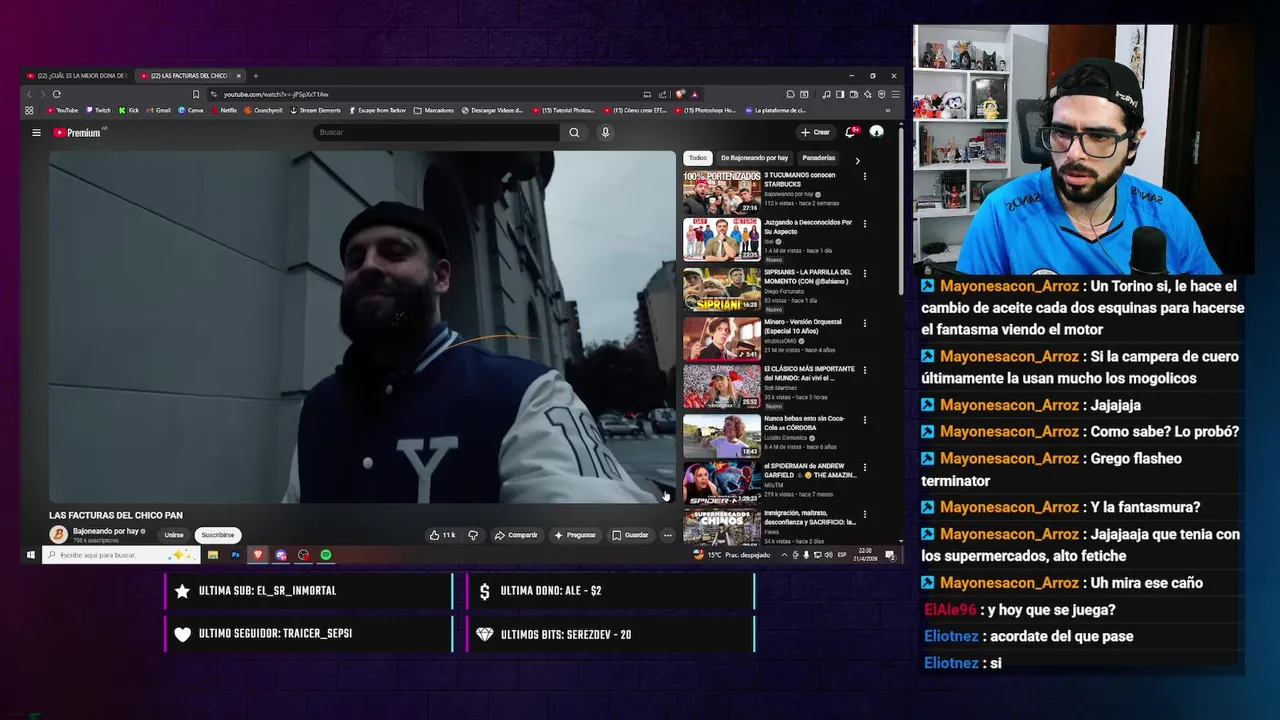Click the Preguntar button
Image resolution: width=1280 pixels, height=720 pixels.
coord(575,535)
